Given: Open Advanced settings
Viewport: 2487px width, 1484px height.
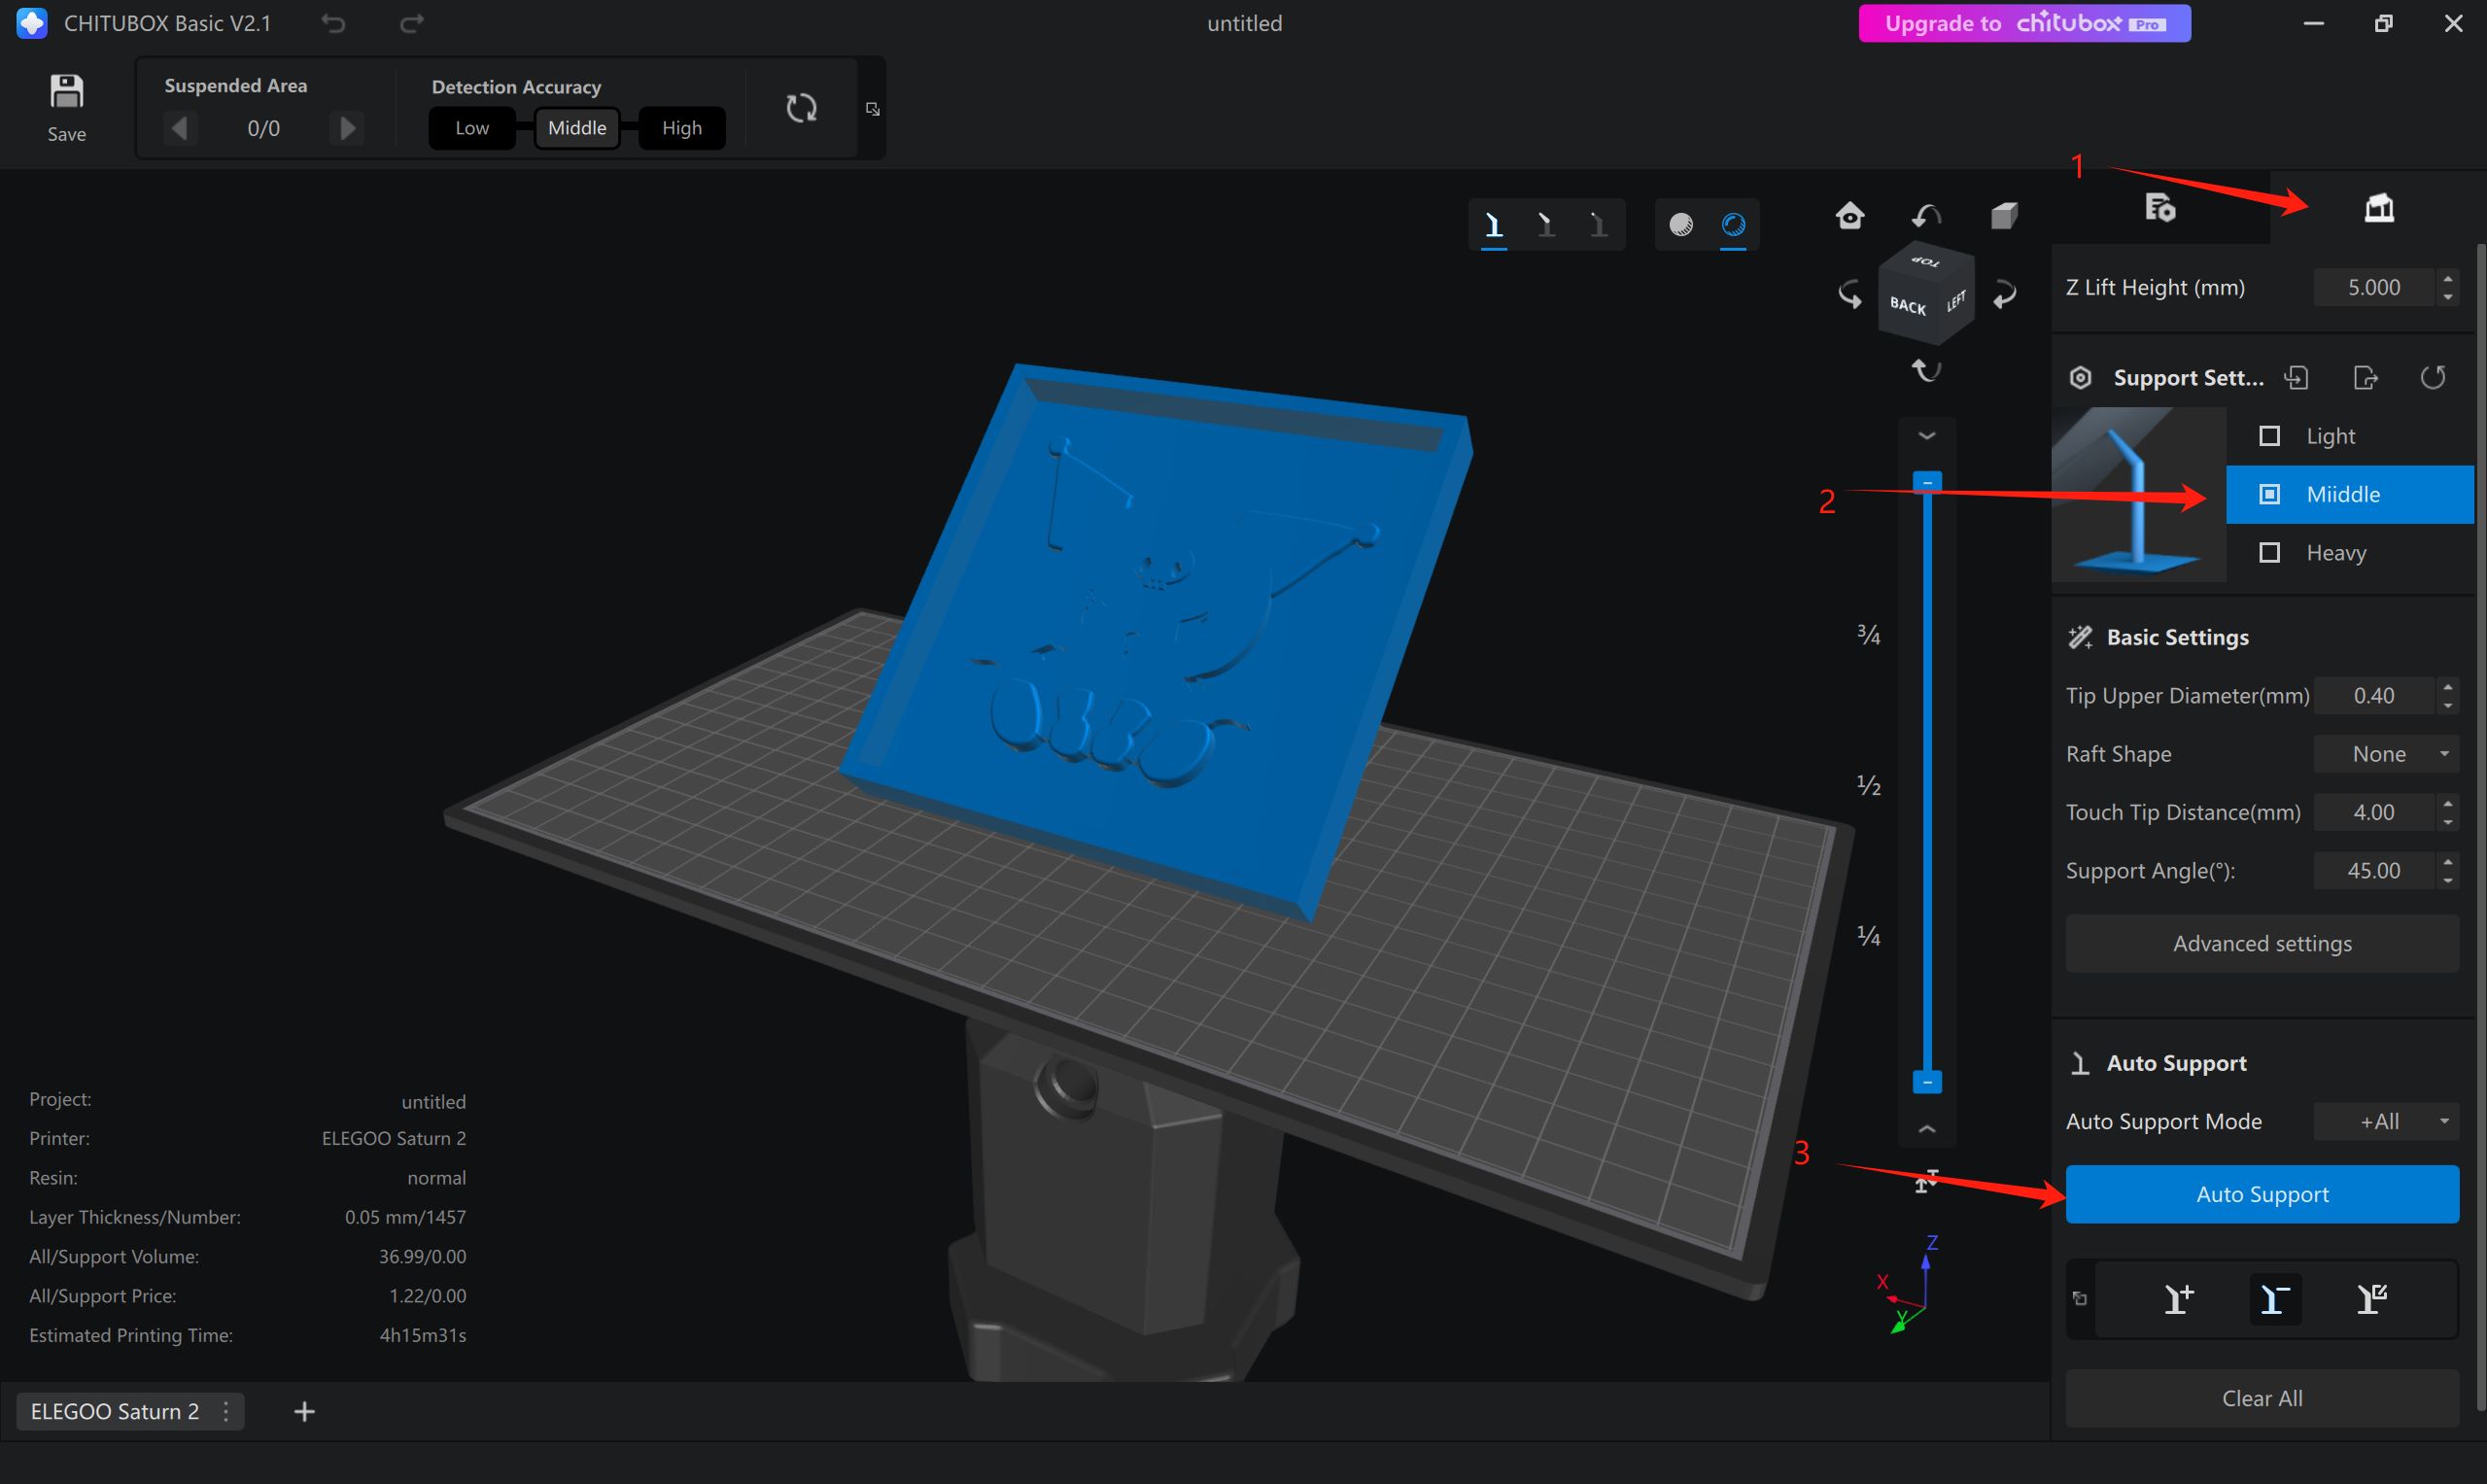Looking at the screenshot, I should click(x=2262, y=943).
